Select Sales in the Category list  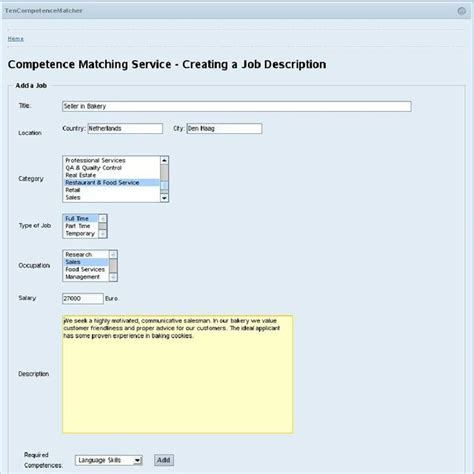[111, 197]
